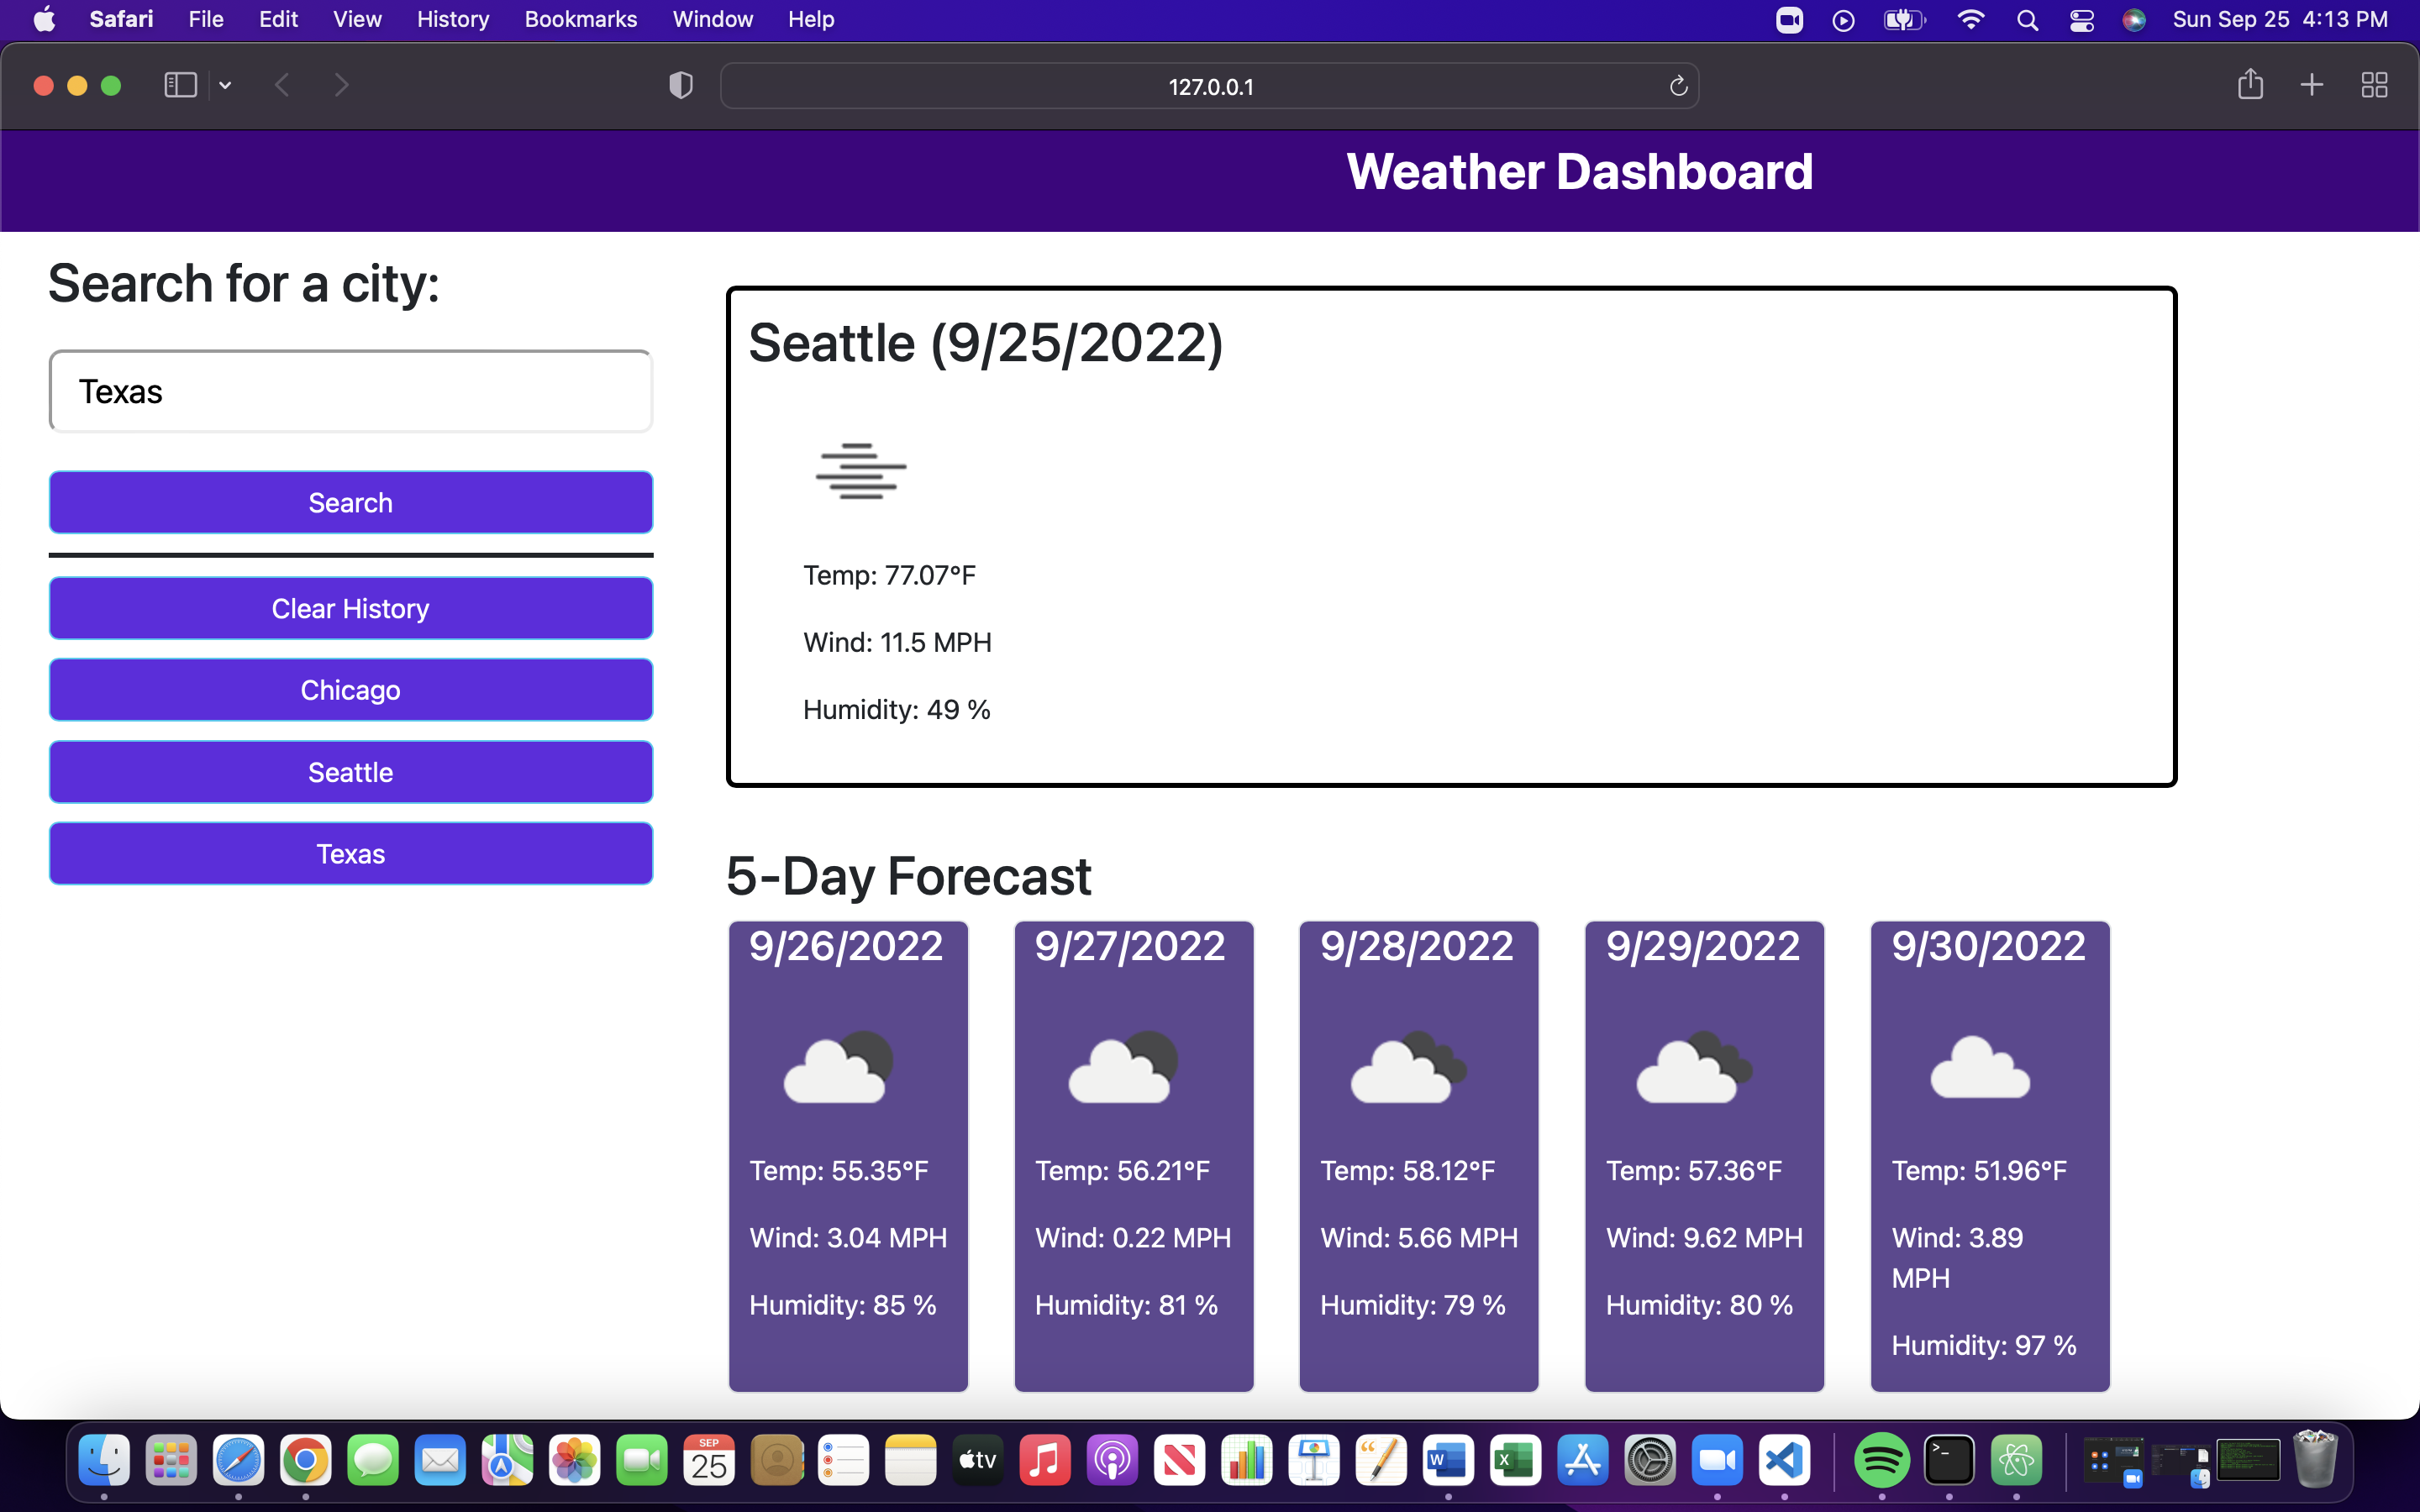Open the Bookmarks menu

pos(581,19)
